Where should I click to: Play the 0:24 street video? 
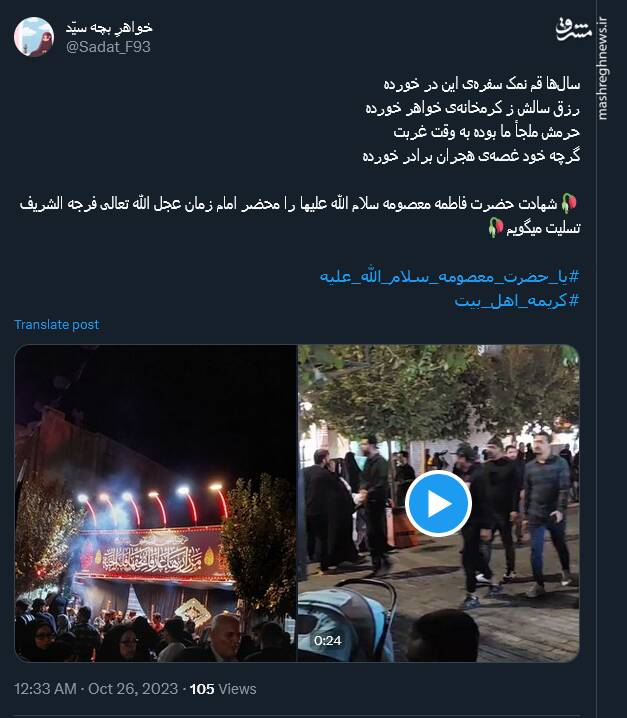pos(438,503)
